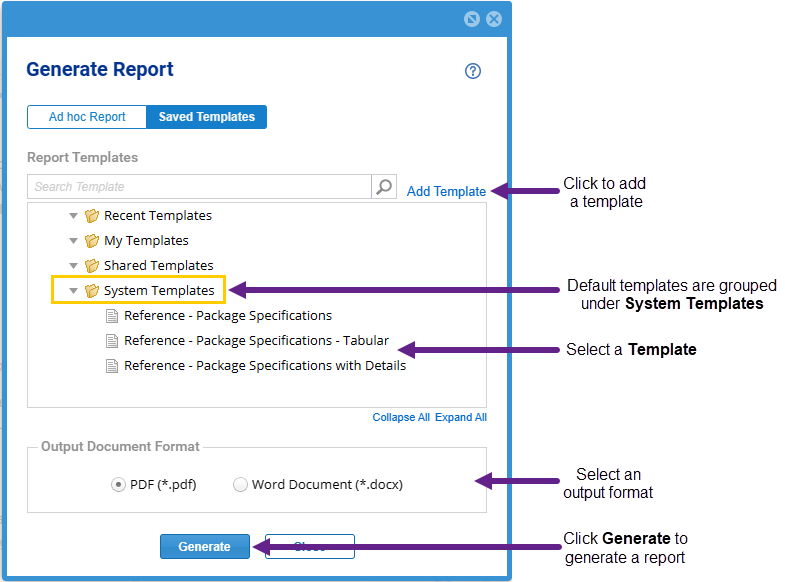Click the Recent Templates folder icon
Viewport: 785px width, 582px height.
[92, 216]
